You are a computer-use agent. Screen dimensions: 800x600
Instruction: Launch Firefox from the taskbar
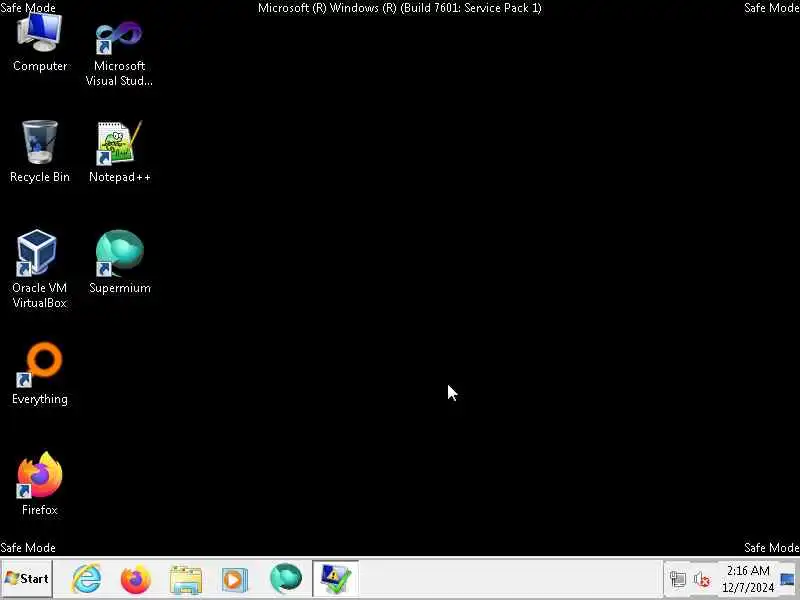coord(136,579)
